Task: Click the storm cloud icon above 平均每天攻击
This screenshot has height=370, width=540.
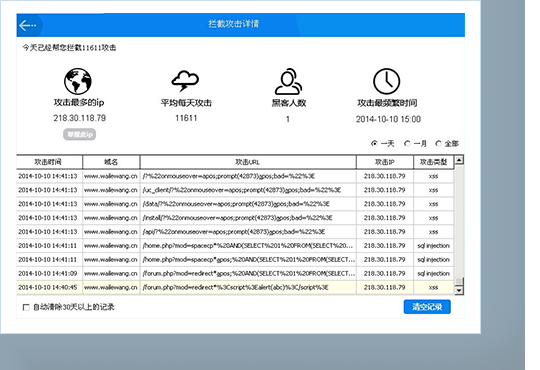Action: (185, 81)
